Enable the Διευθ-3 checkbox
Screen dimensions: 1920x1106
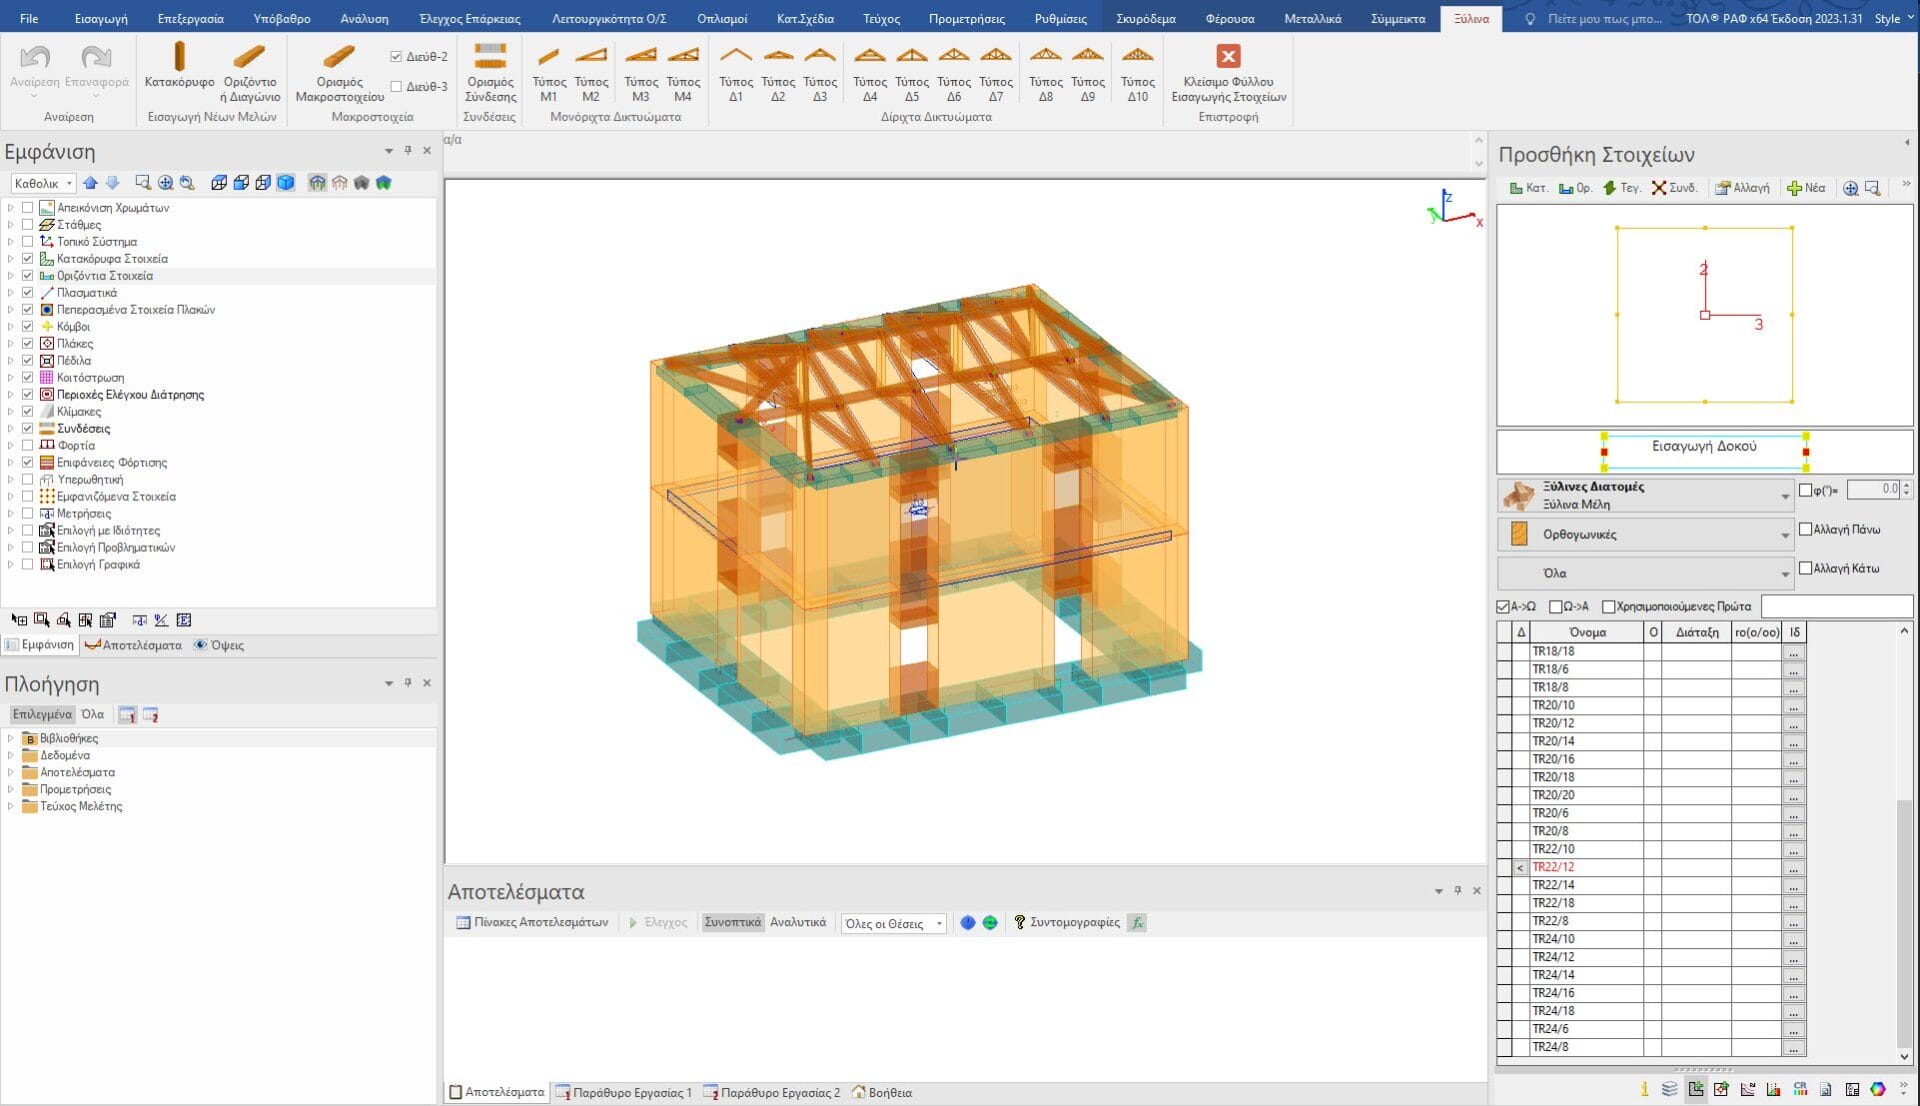pos(397,87)
